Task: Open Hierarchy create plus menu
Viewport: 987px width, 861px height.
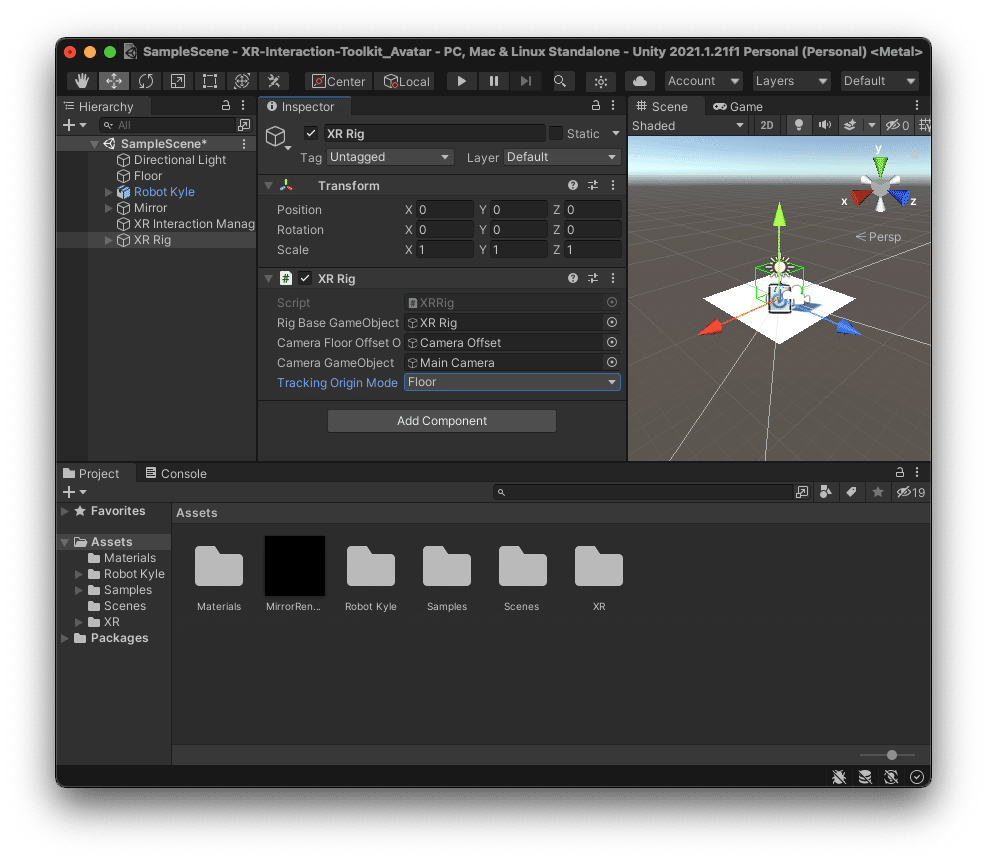Action: 74,125
